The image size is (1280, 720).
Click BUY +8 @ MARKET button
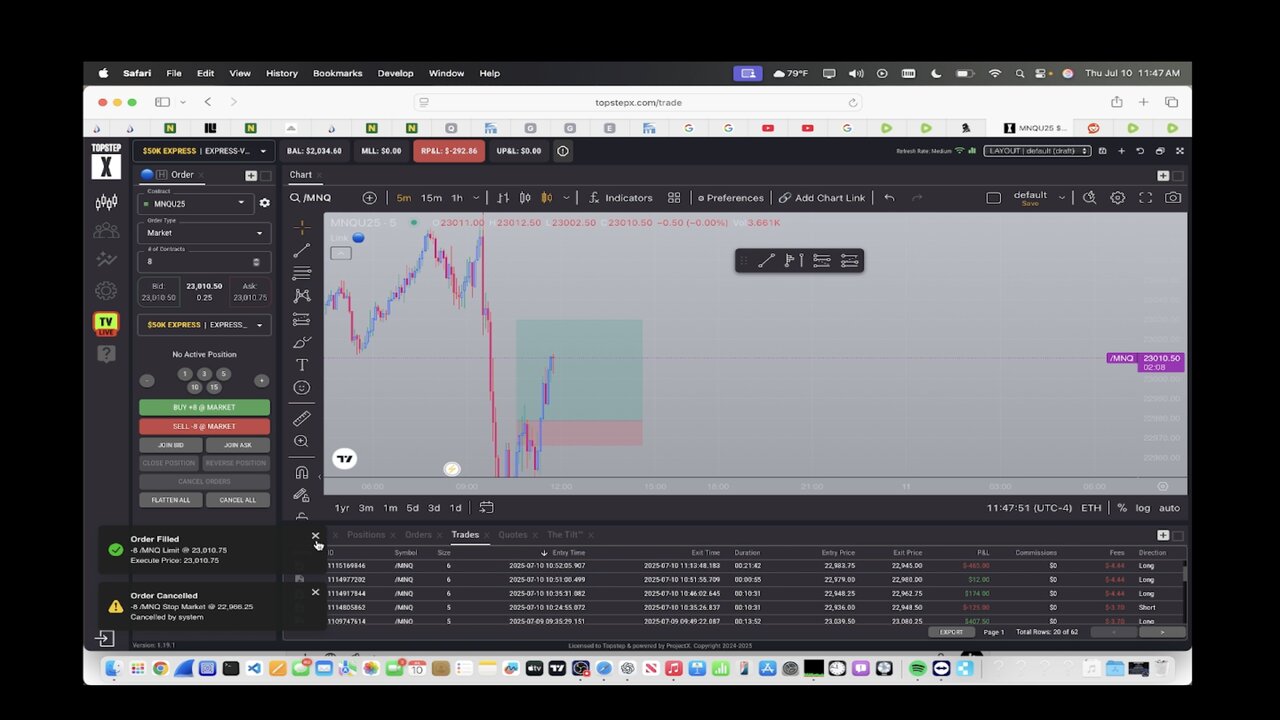tap(204, 407)
